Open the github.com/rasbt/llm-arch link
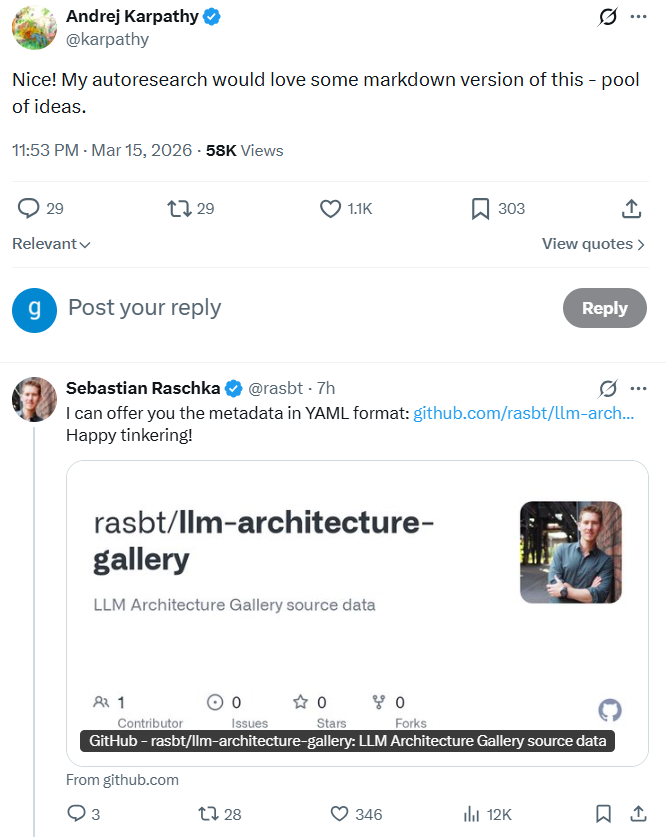 pos(524,412)
